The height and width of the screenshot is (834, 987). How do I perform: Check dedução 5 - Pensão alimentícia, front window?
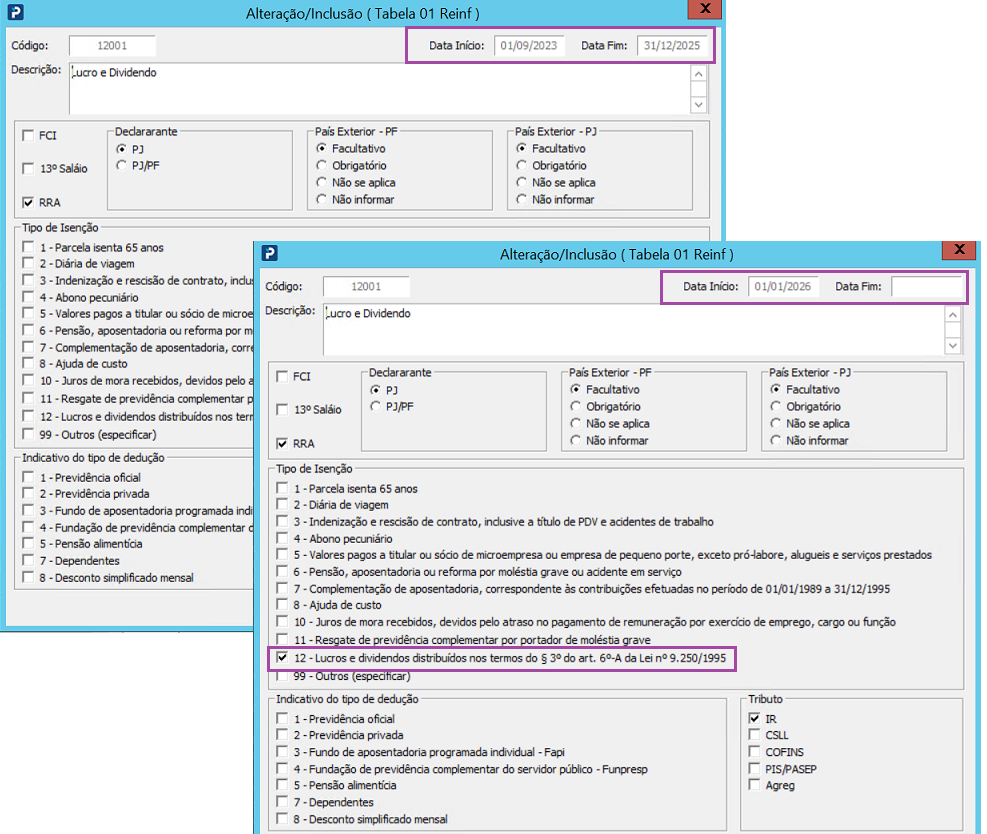(x=282, y=786)
